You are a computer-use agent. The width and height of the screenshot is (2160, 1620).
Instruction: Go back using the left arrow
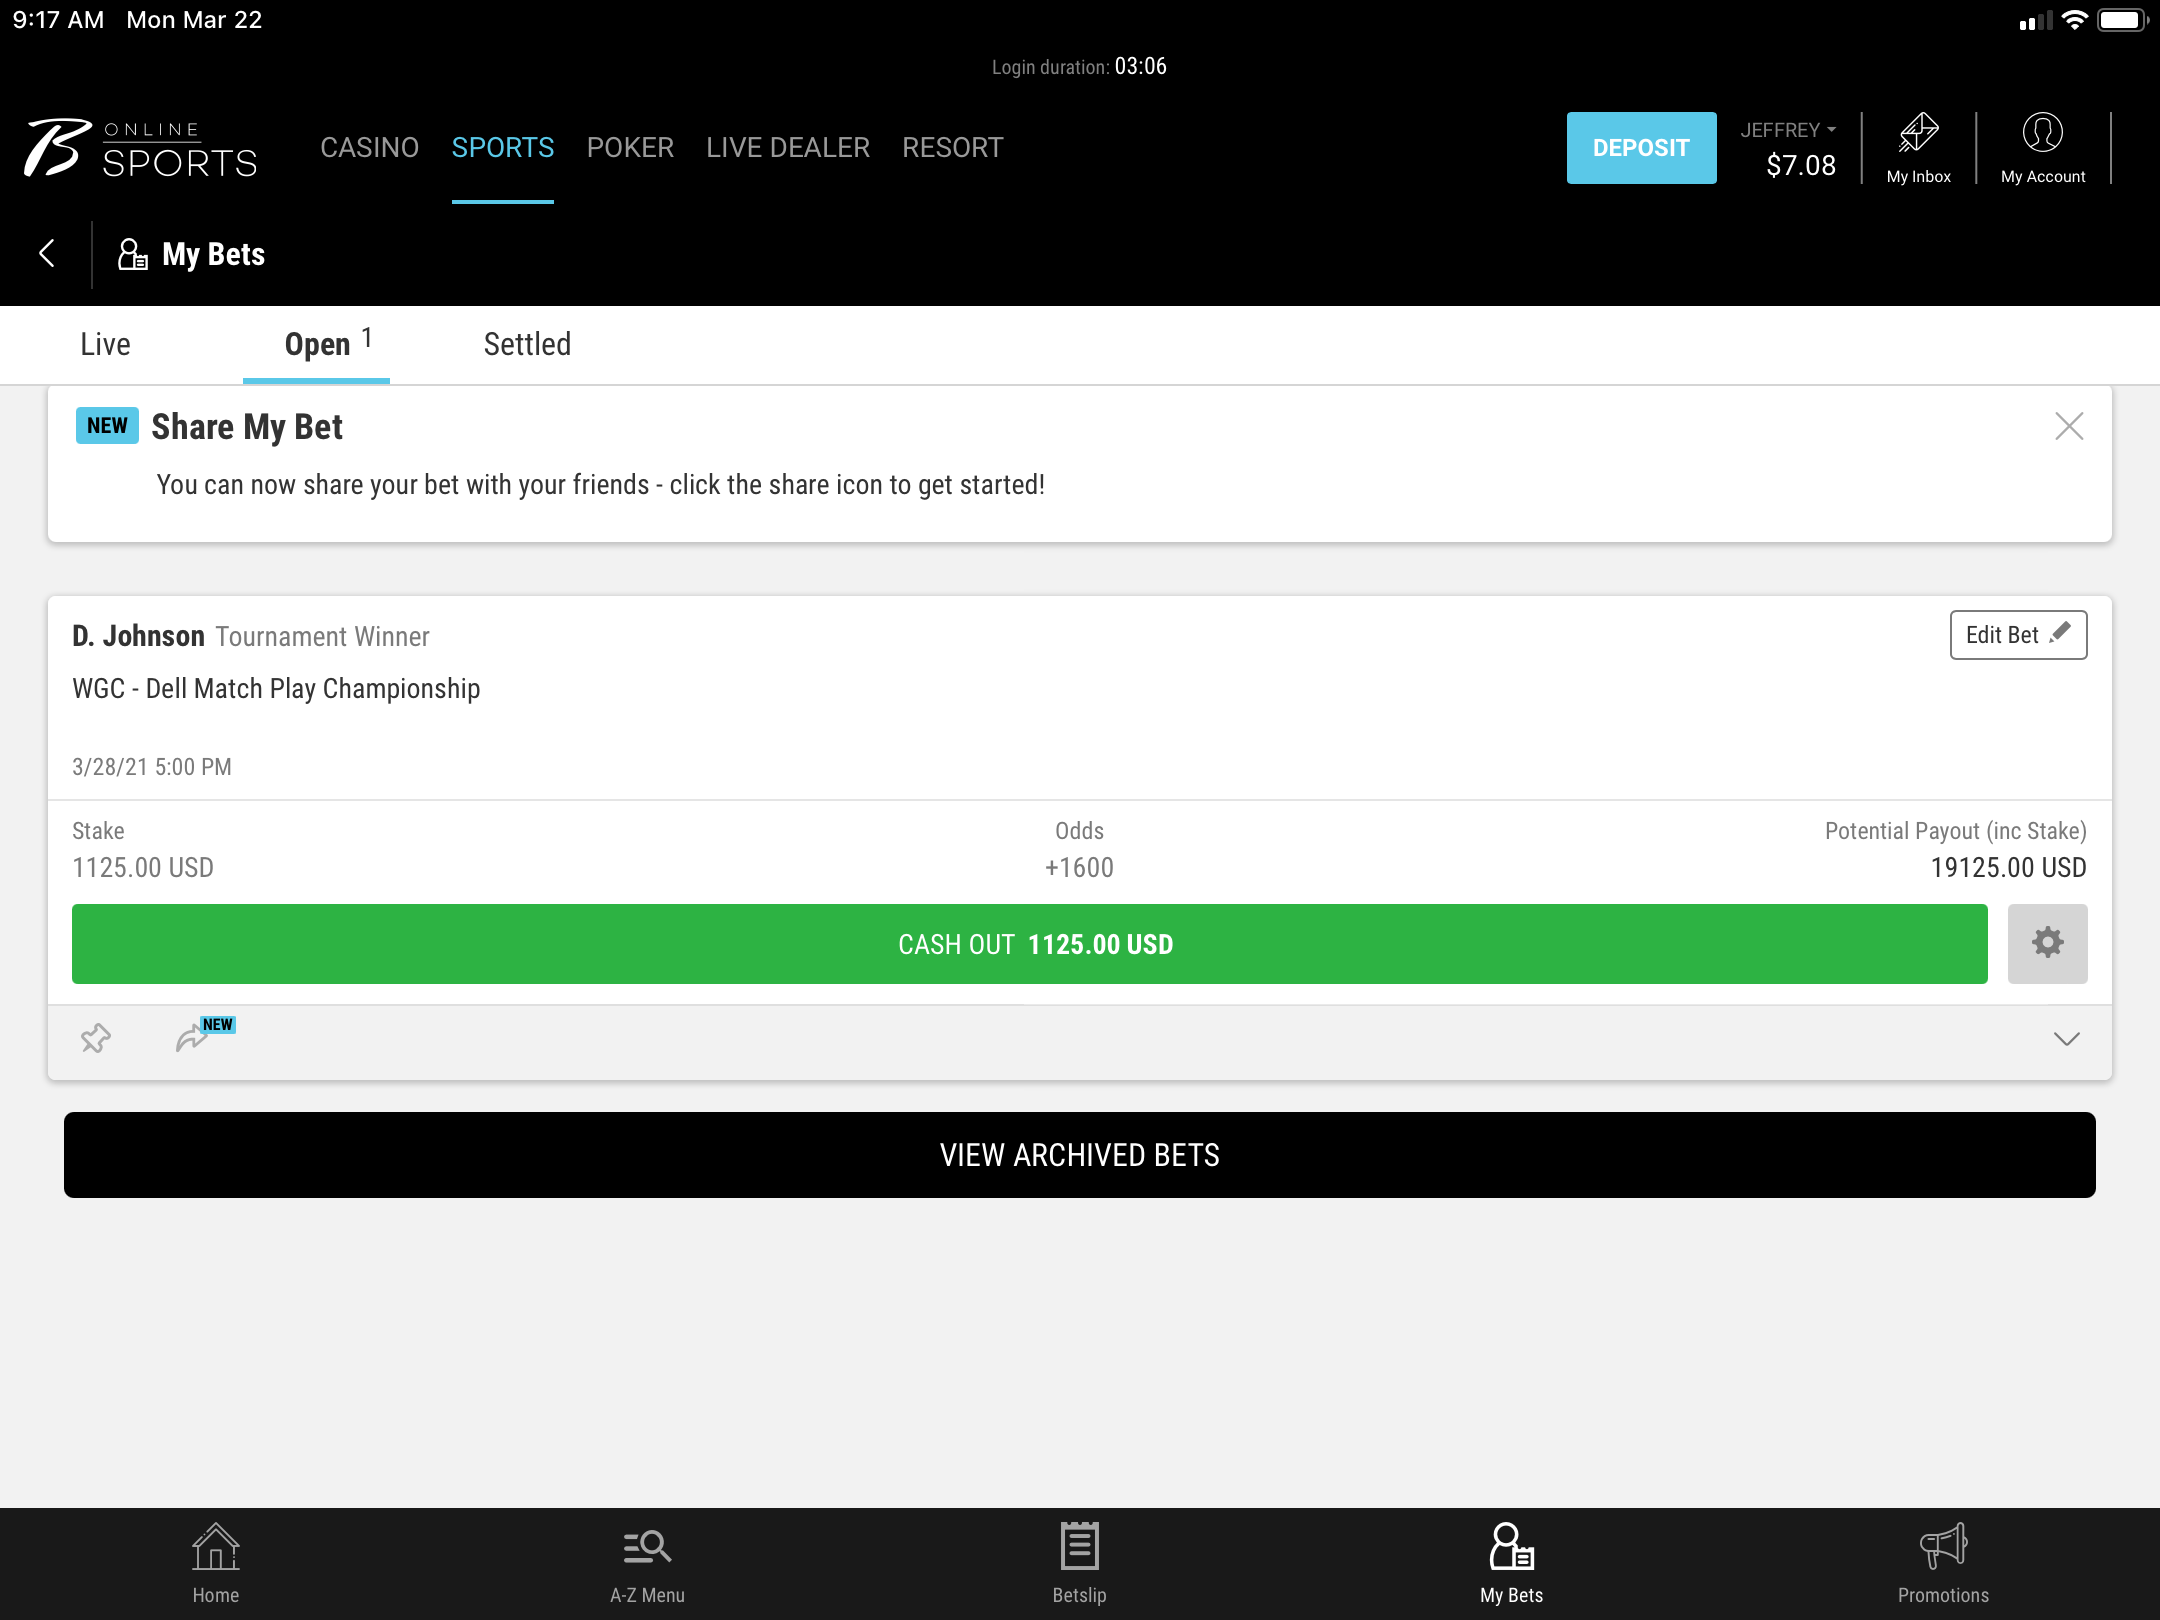tap(46, 254)
